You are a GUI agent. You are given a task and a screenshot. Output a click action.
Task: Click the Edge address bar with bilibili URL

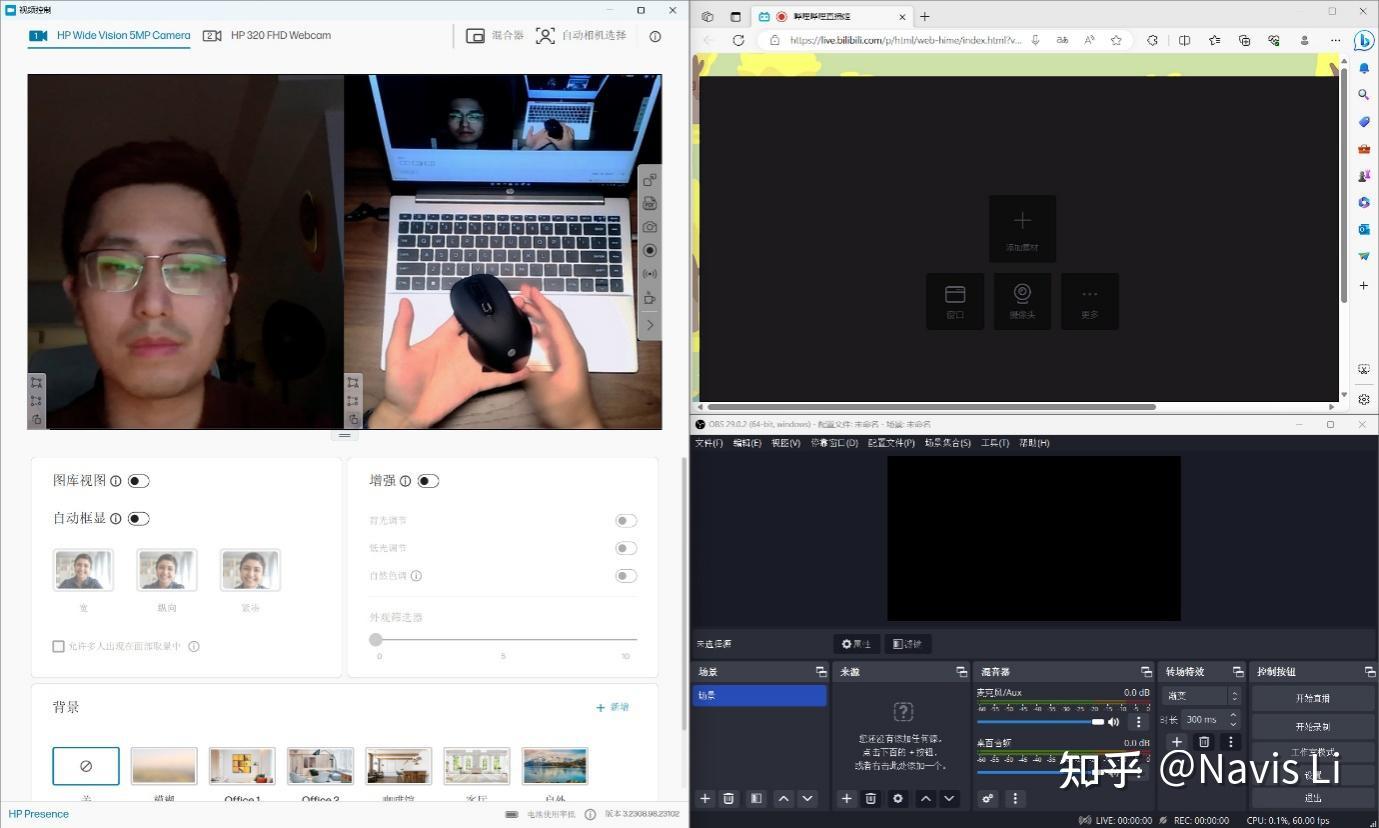click(x=905, y=40)
